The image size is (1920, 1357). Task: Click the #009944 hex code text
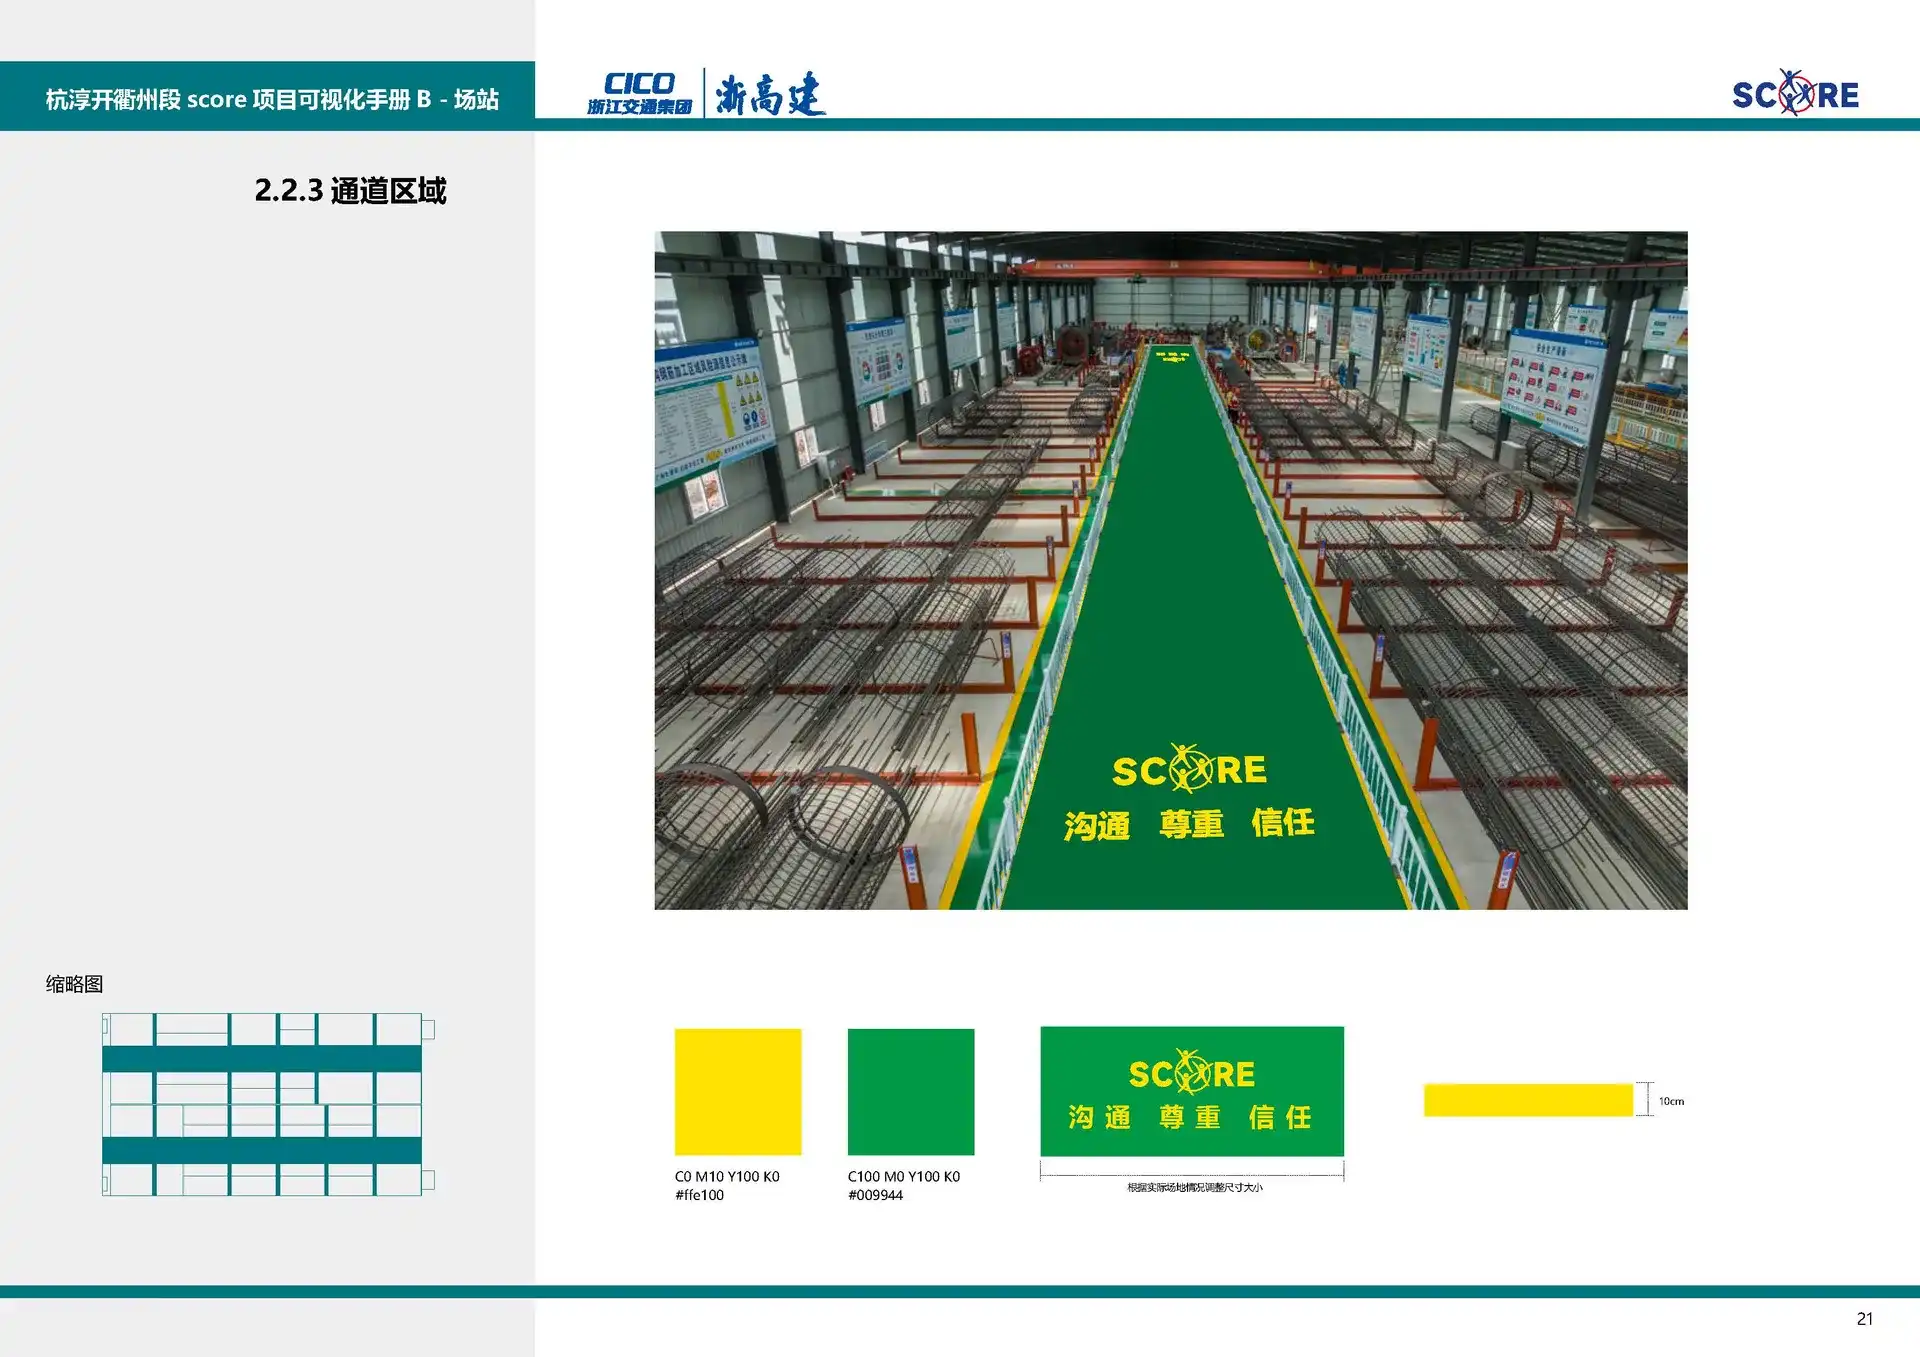click(x=876, y=1193)
